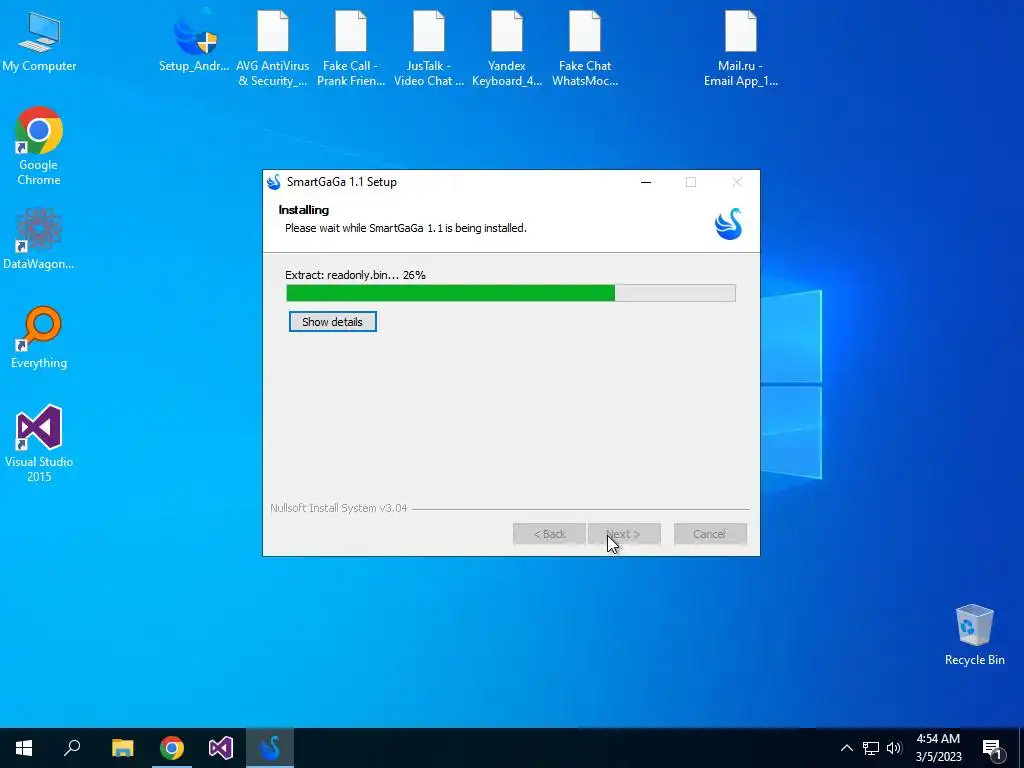The image size is (1024, 768).
Task: Select the JusTalk - Video Chat file
Action: 429,48
